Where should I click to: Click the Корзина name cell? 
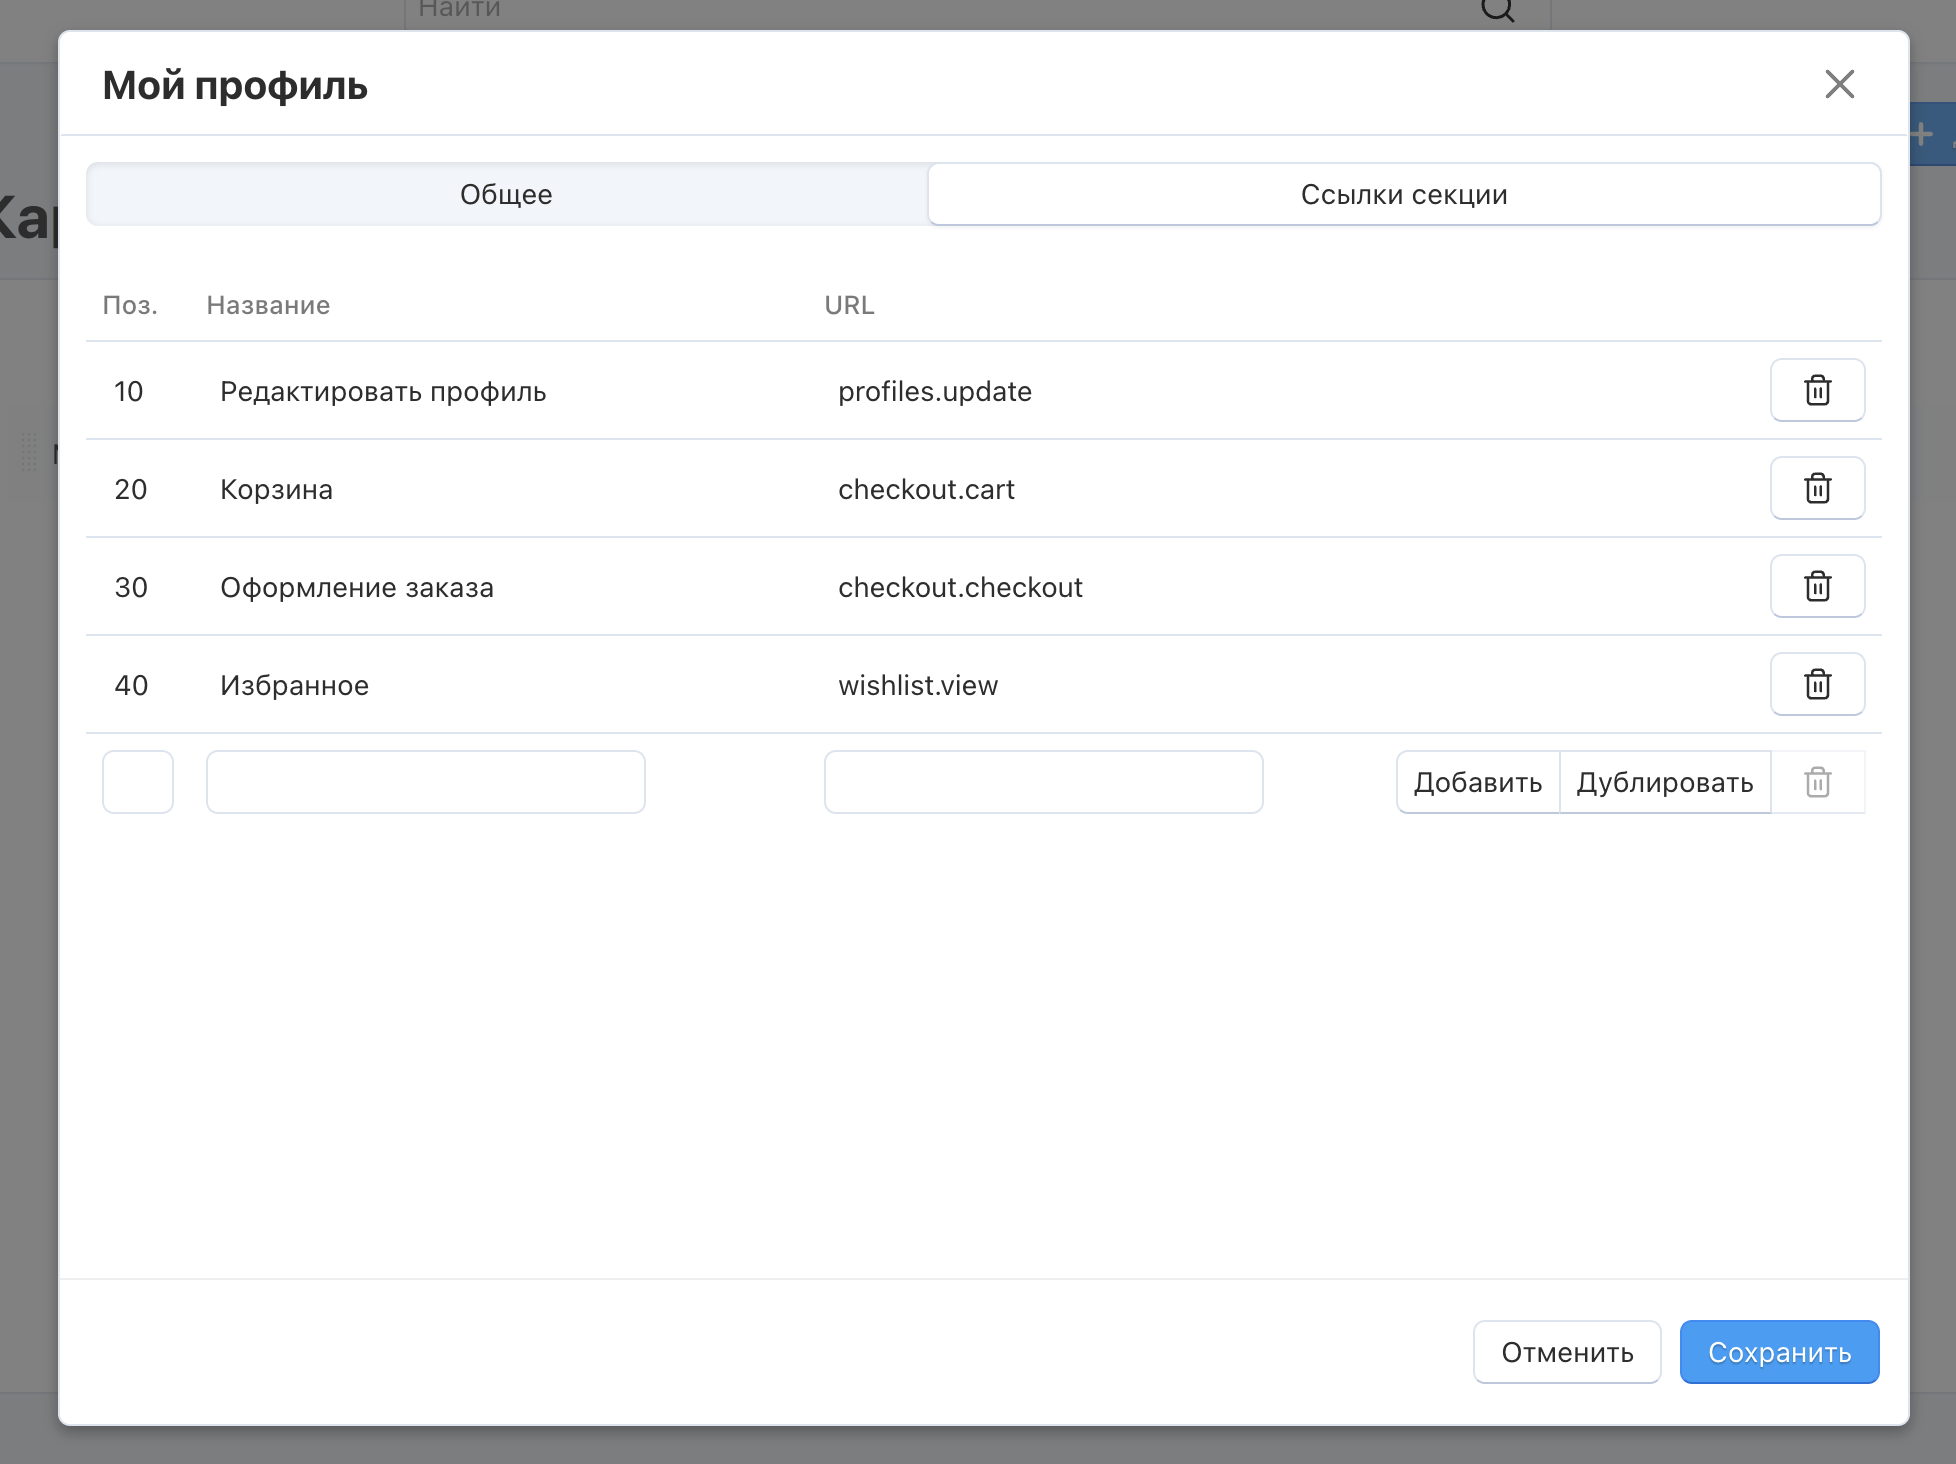click(x=276, y=489)
